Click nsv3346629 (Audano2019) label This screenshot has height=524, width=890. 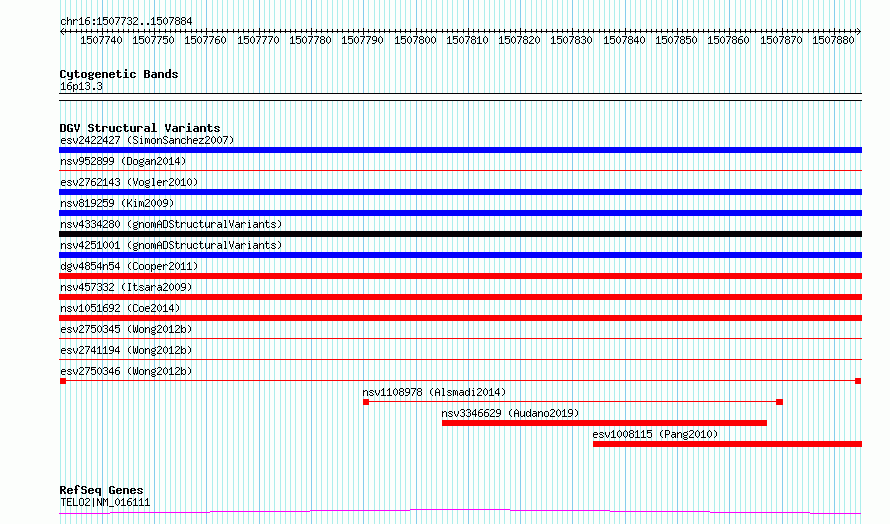coord(510,413)
